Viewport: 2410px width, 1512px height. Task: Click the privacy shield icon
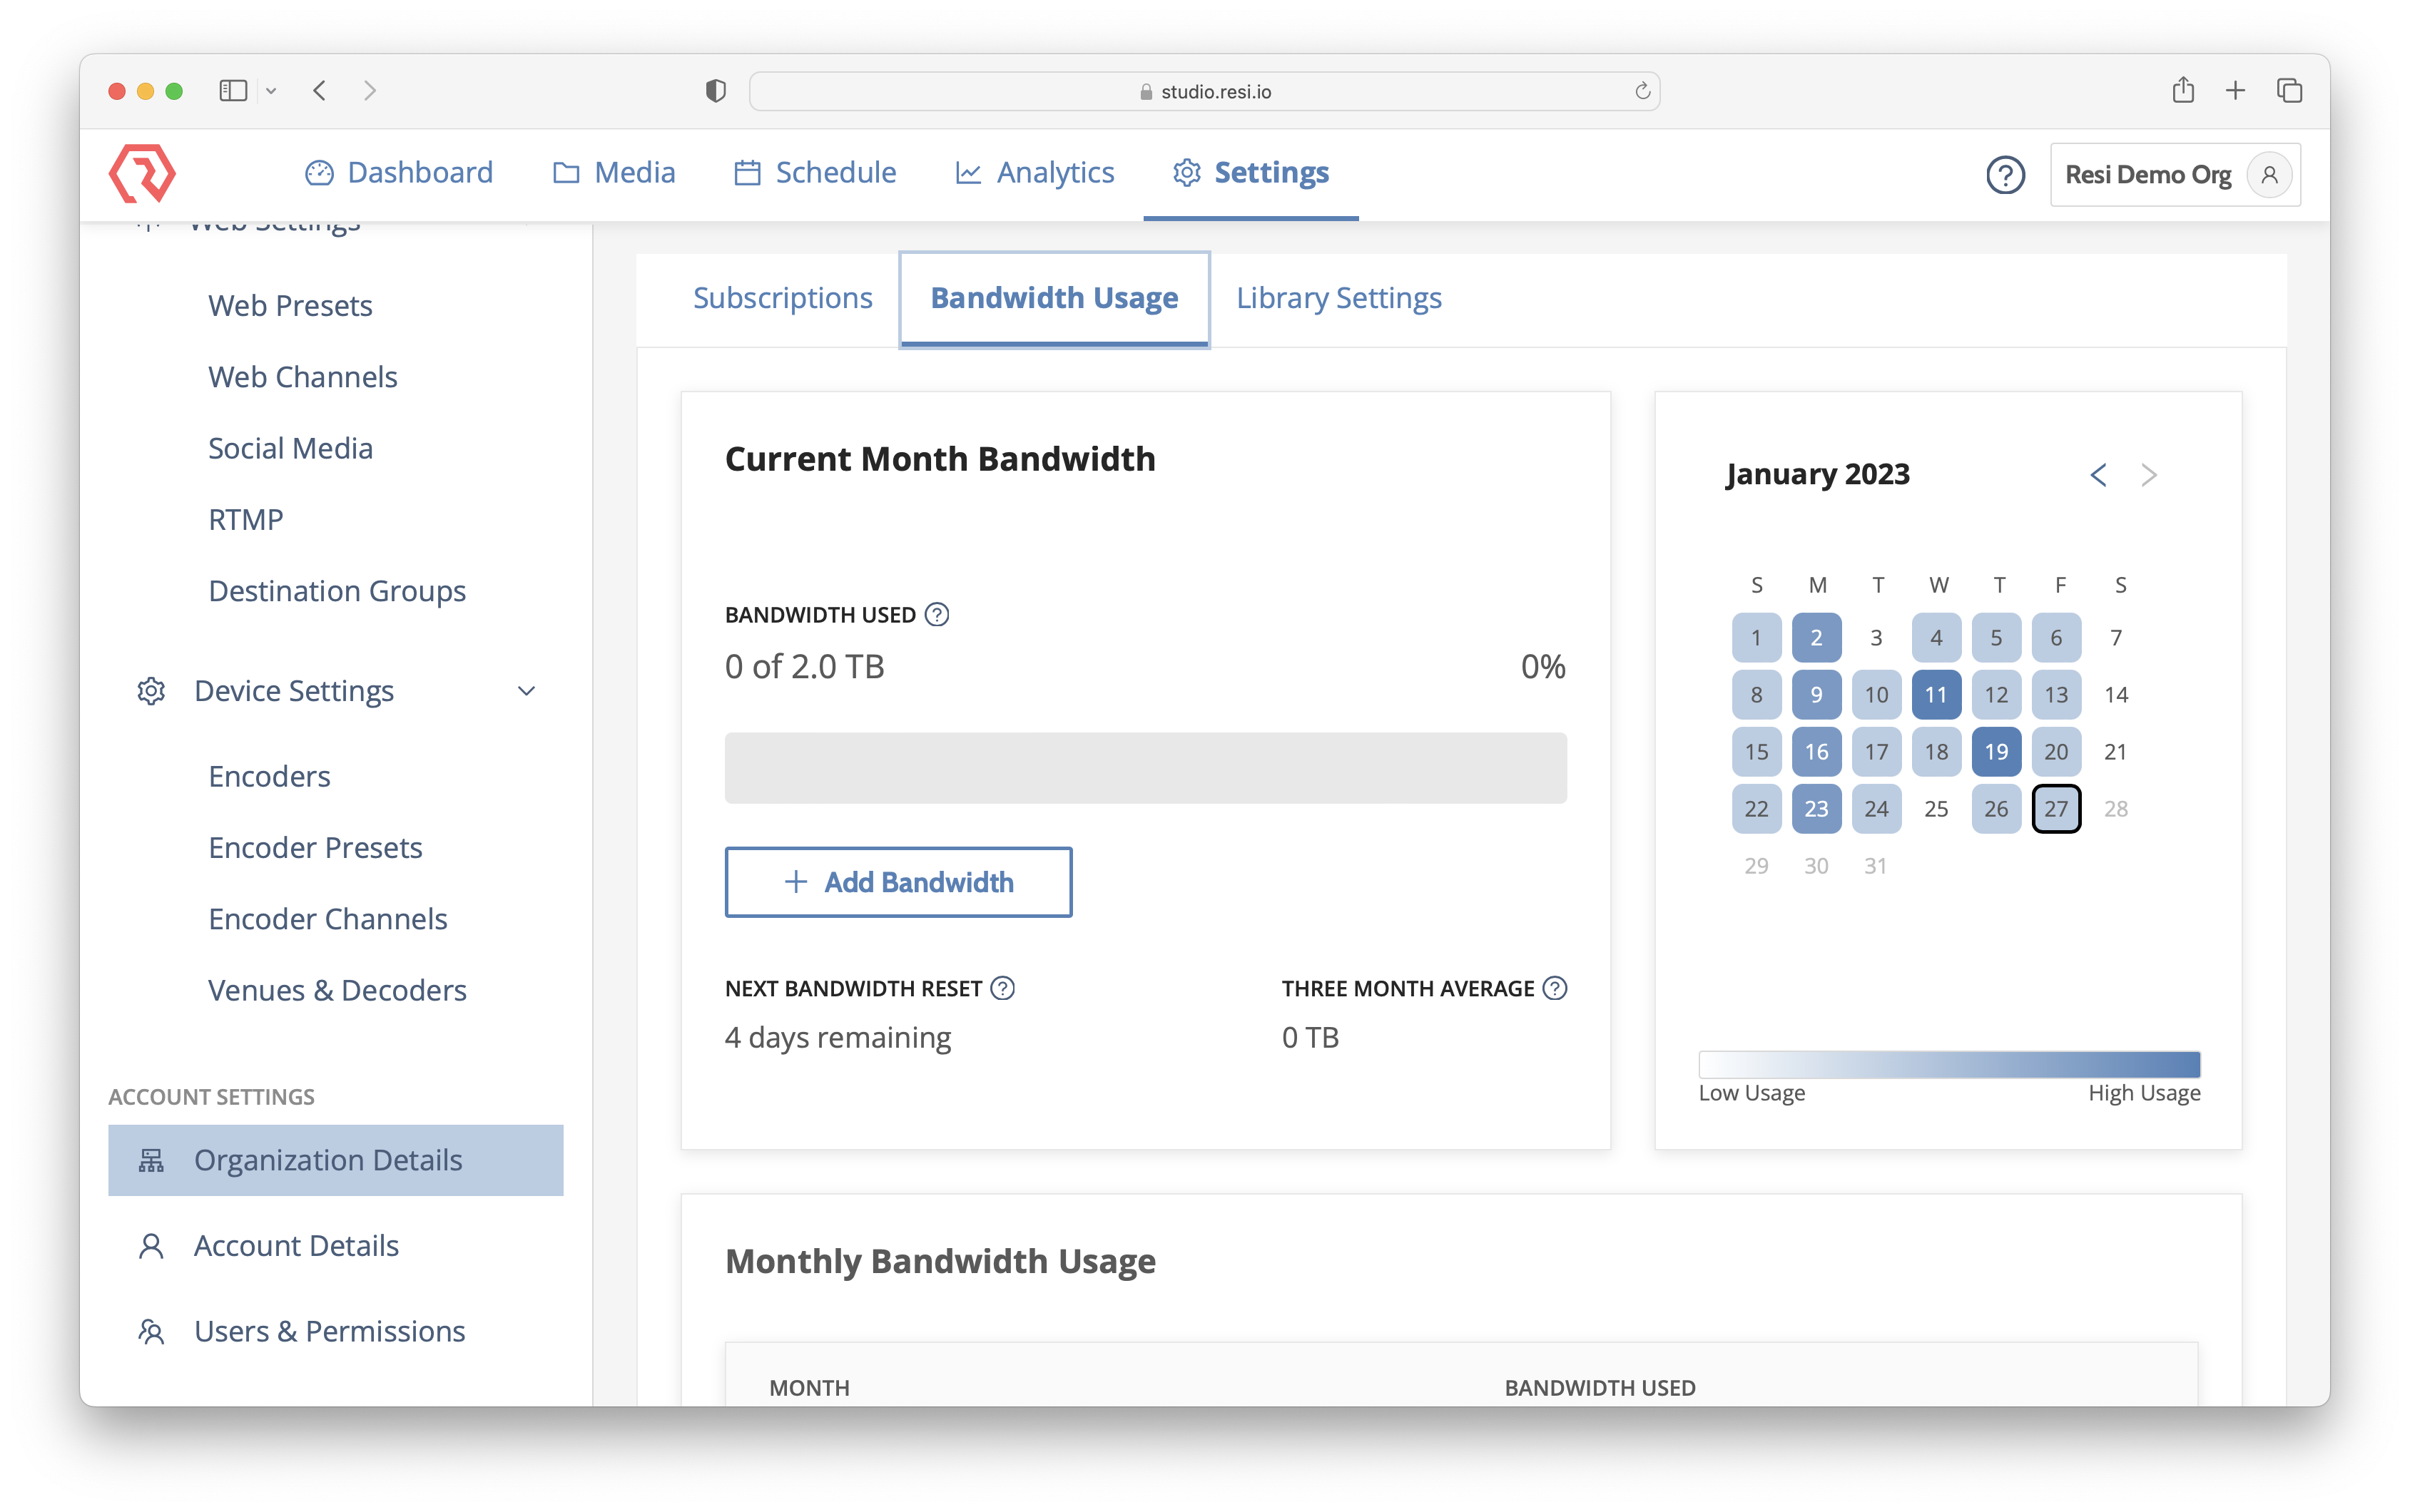[x=715, y=91]
